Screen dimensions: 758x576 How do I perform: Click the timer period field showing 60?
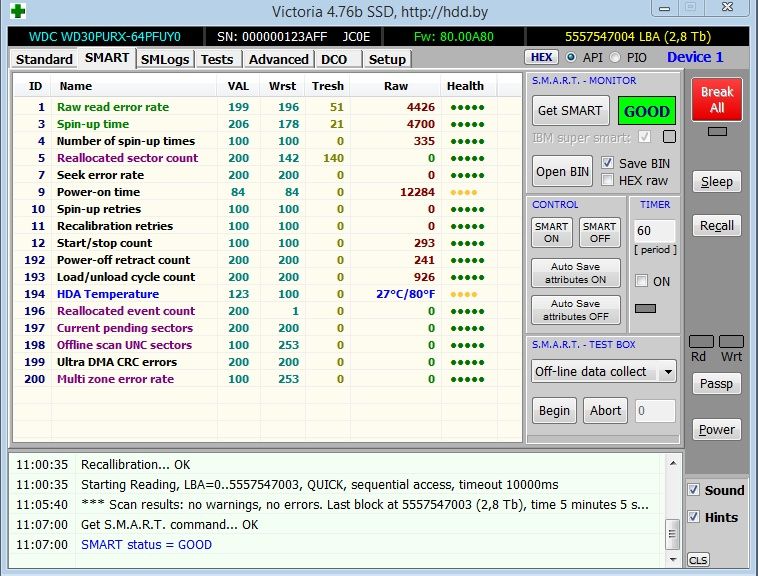[655, 230]
